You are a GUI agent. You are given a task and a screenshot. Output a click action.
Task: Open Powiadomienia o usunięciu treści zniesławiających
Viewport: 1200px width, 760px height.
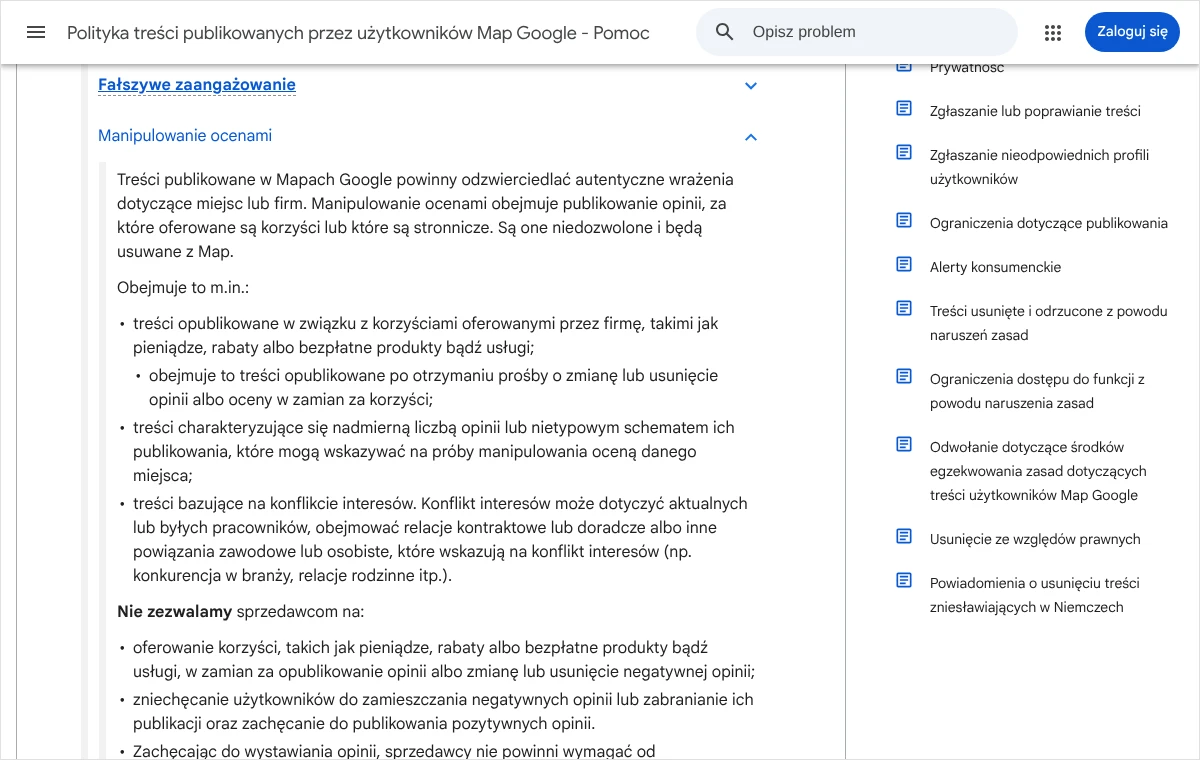[1035, 595]
